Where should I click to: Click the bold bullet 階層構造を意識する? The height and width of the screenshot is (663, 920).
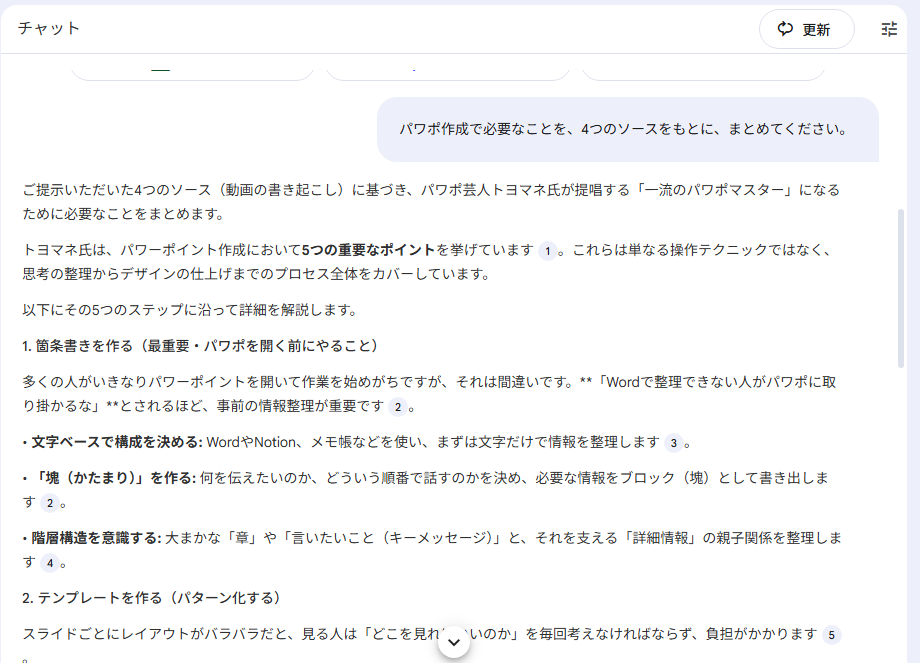(96, 537)
